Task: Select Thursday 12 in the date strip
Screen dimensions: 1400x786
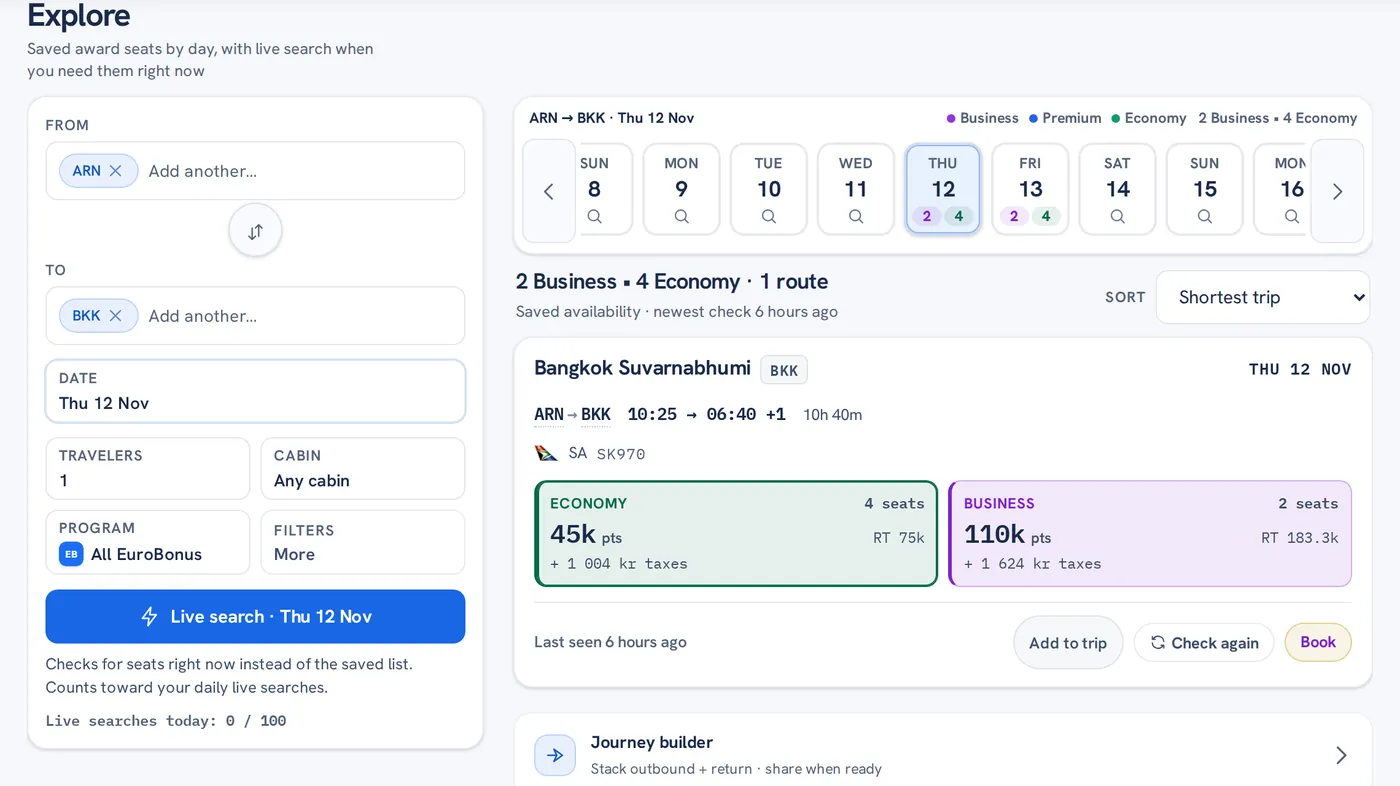Action: coord(943,189)
